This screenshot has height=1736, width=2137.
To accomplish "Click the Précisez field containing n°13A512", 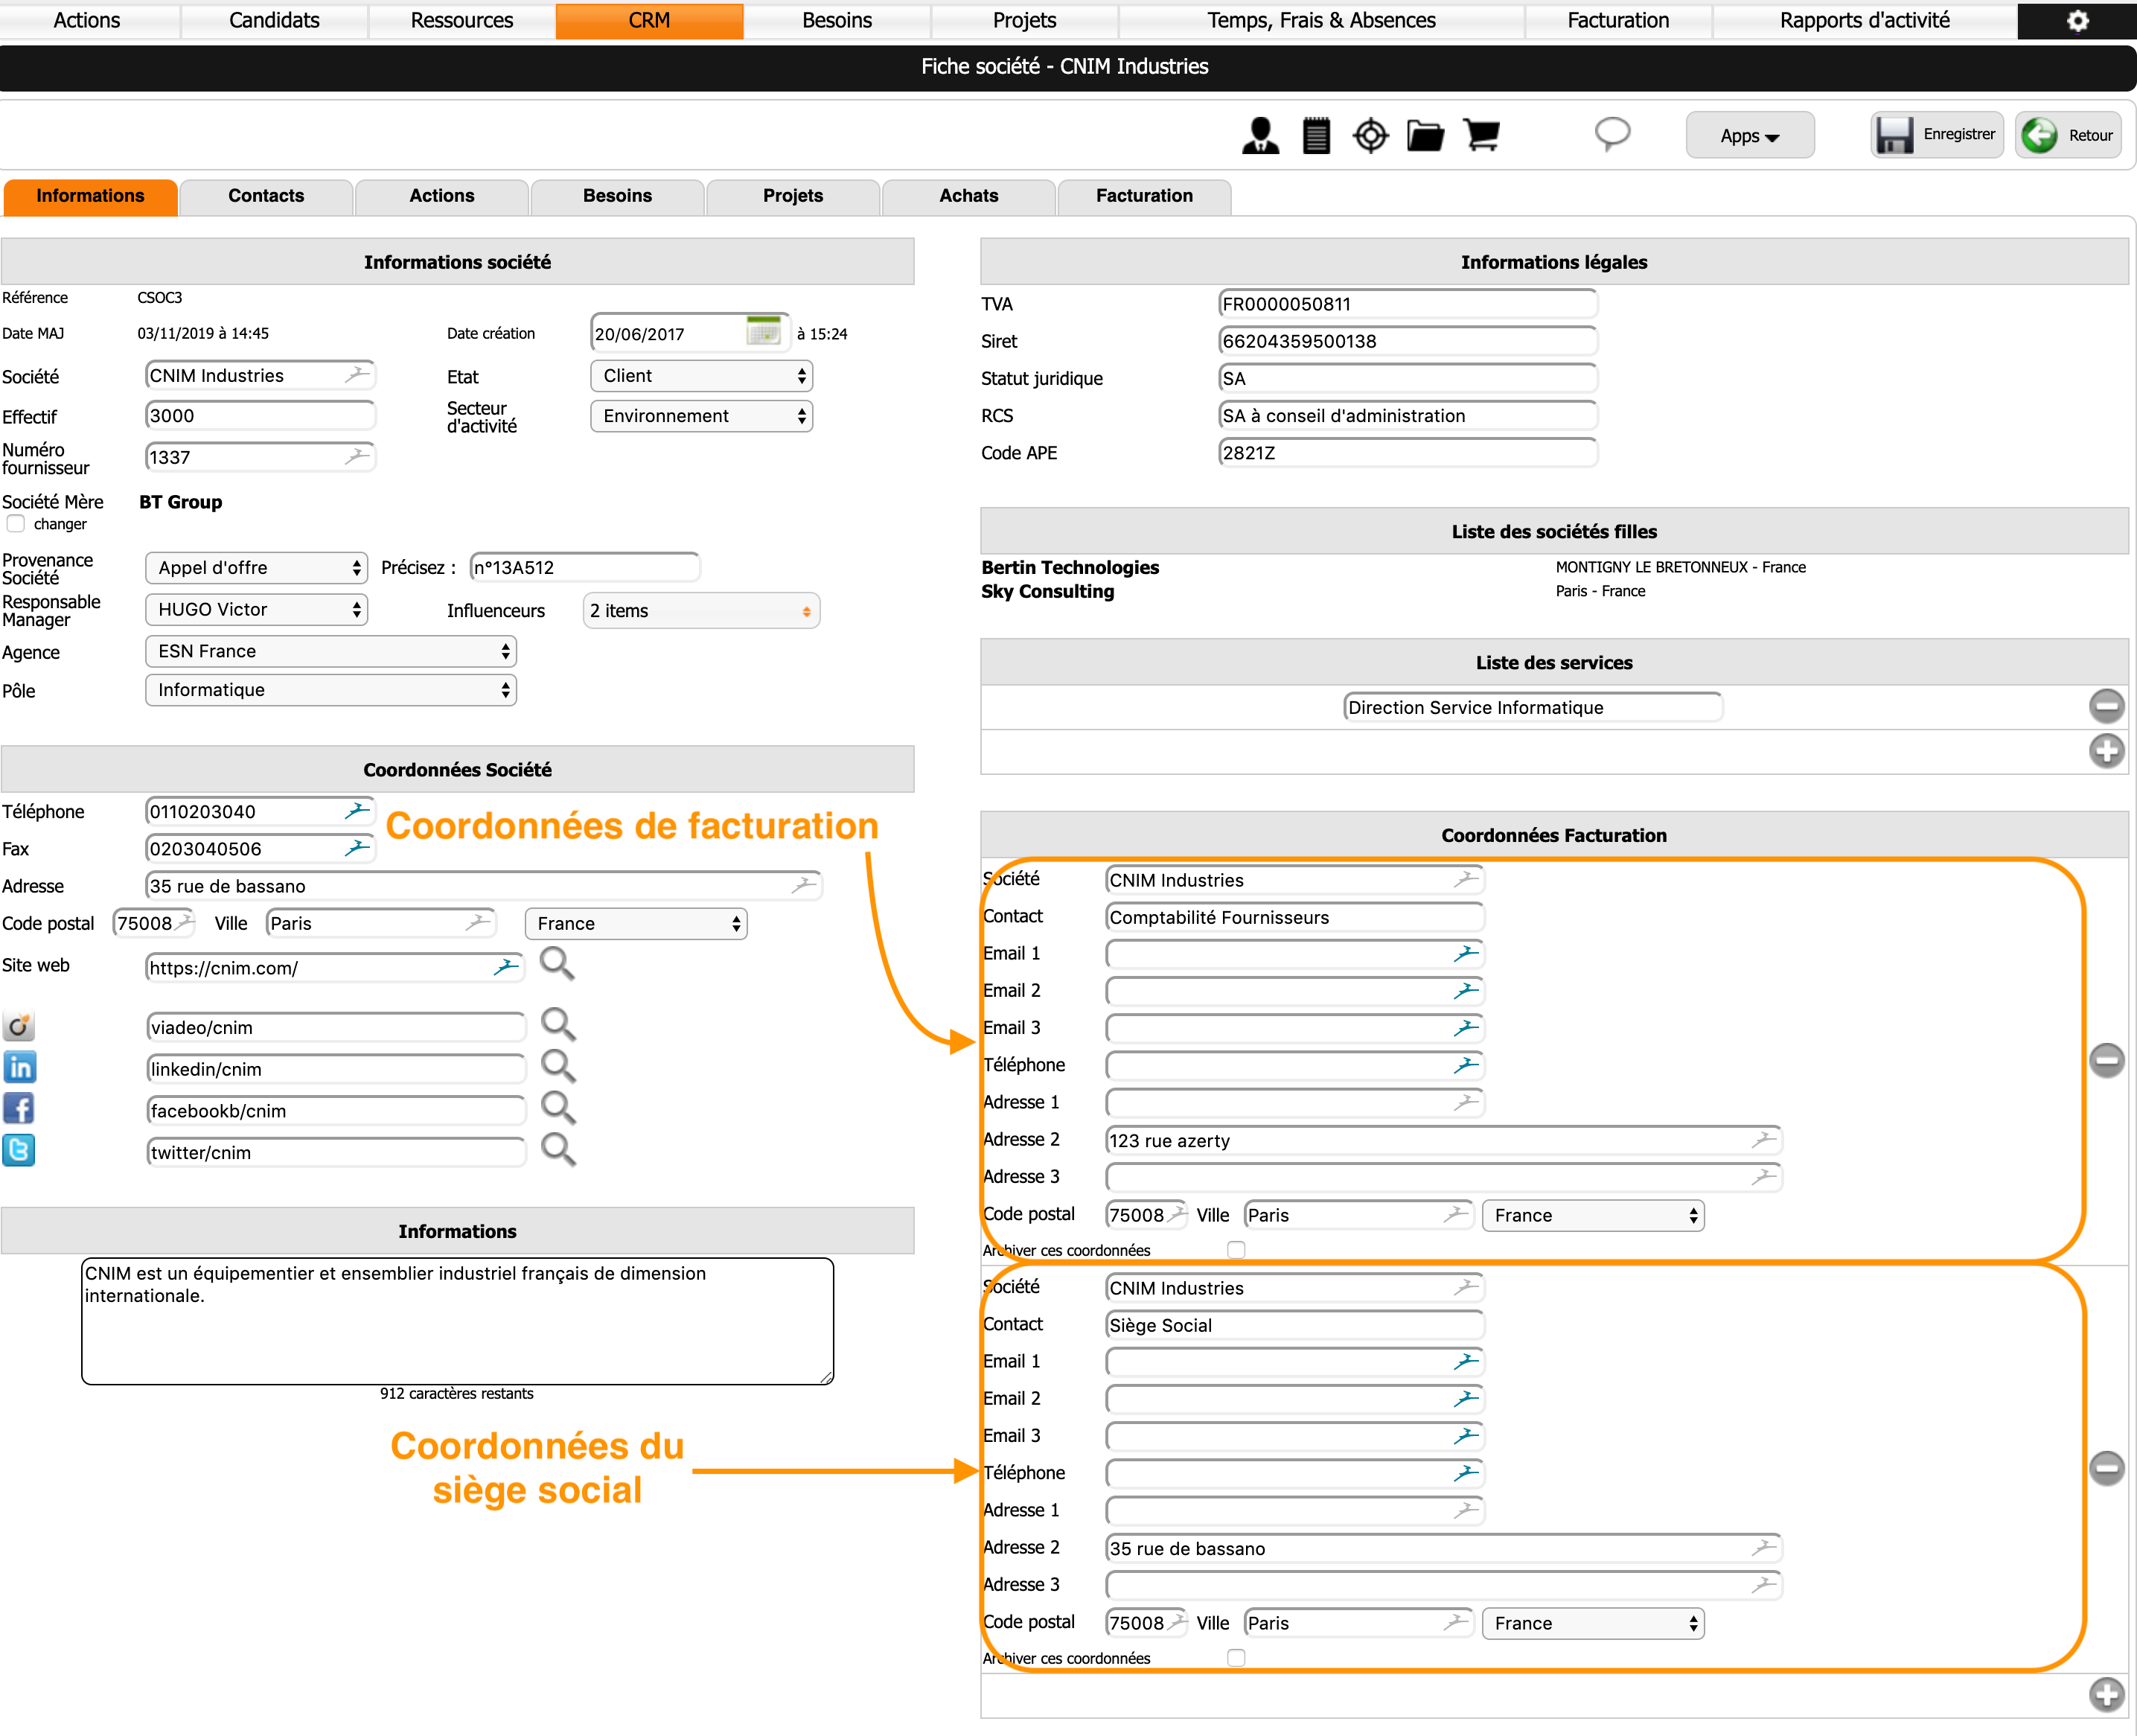I will [585, 567].
